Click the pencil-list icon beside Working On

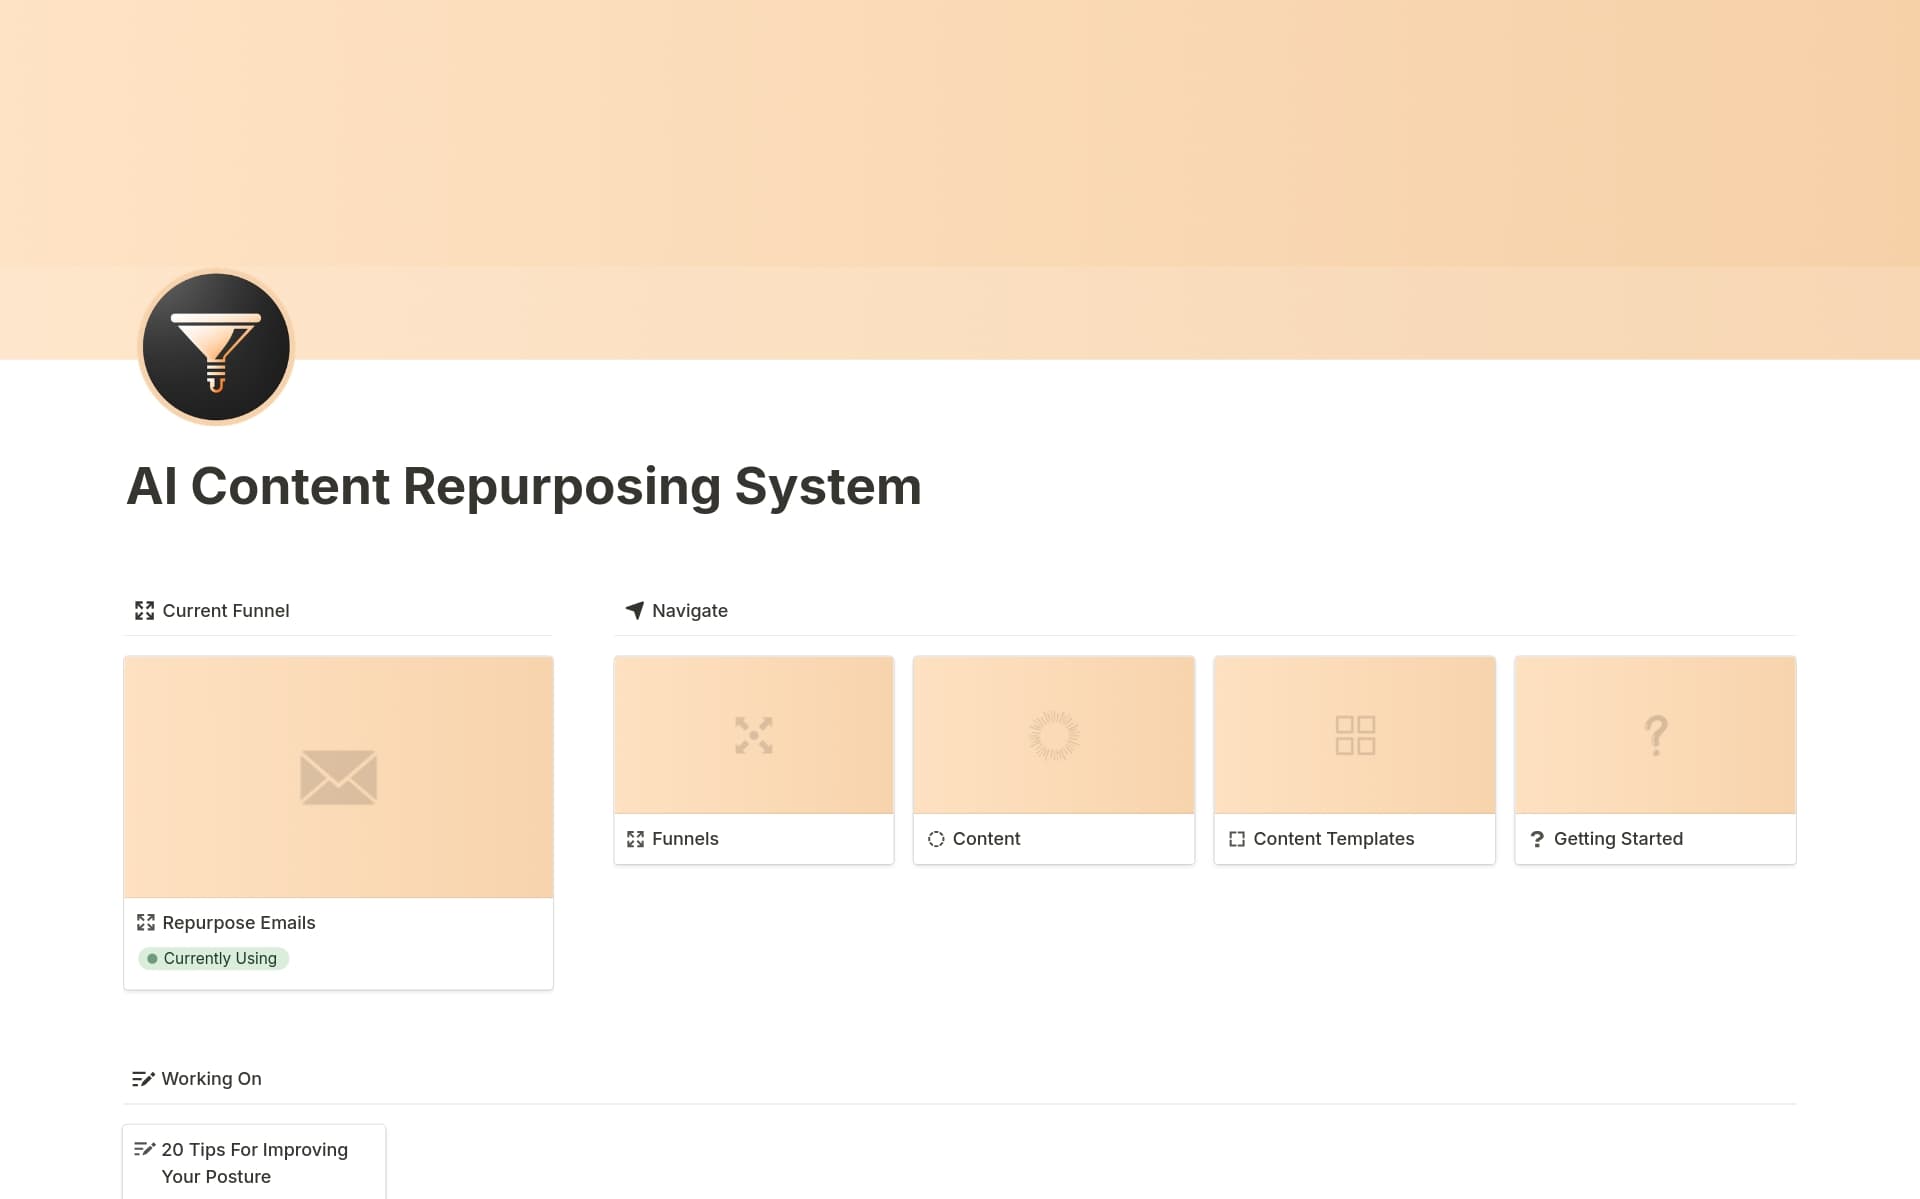pyautogui.click(x=143, y=1078)
